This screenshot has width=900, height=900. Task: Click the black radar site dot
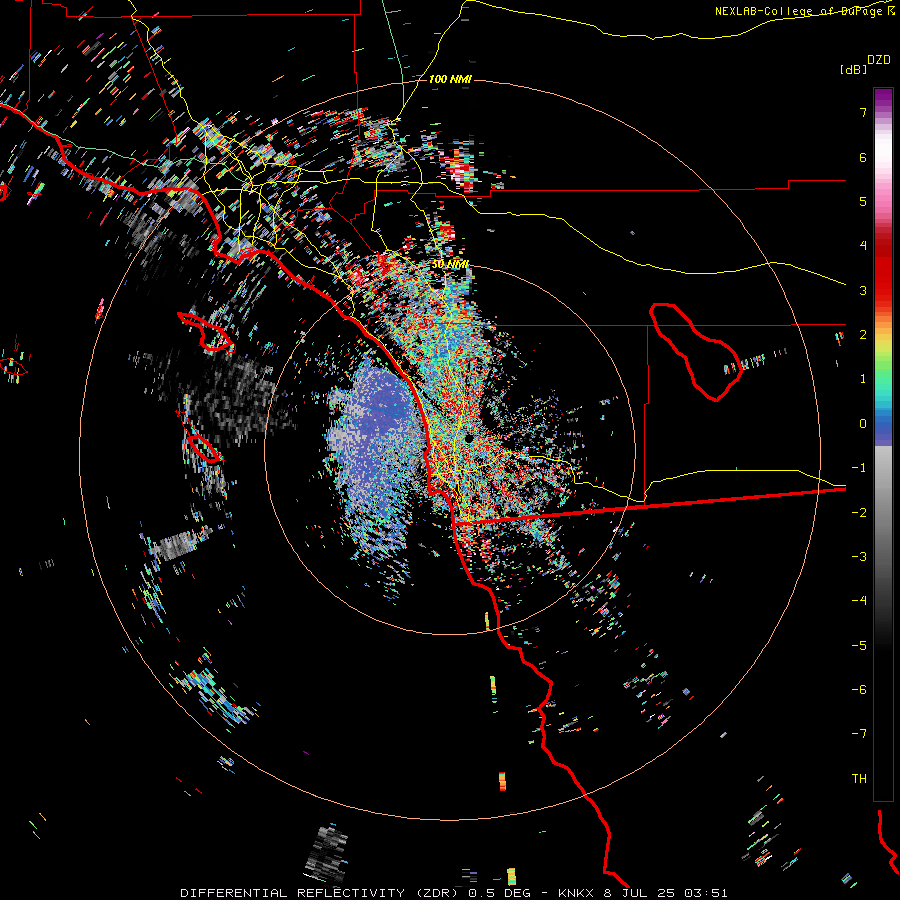click(469, 439)
